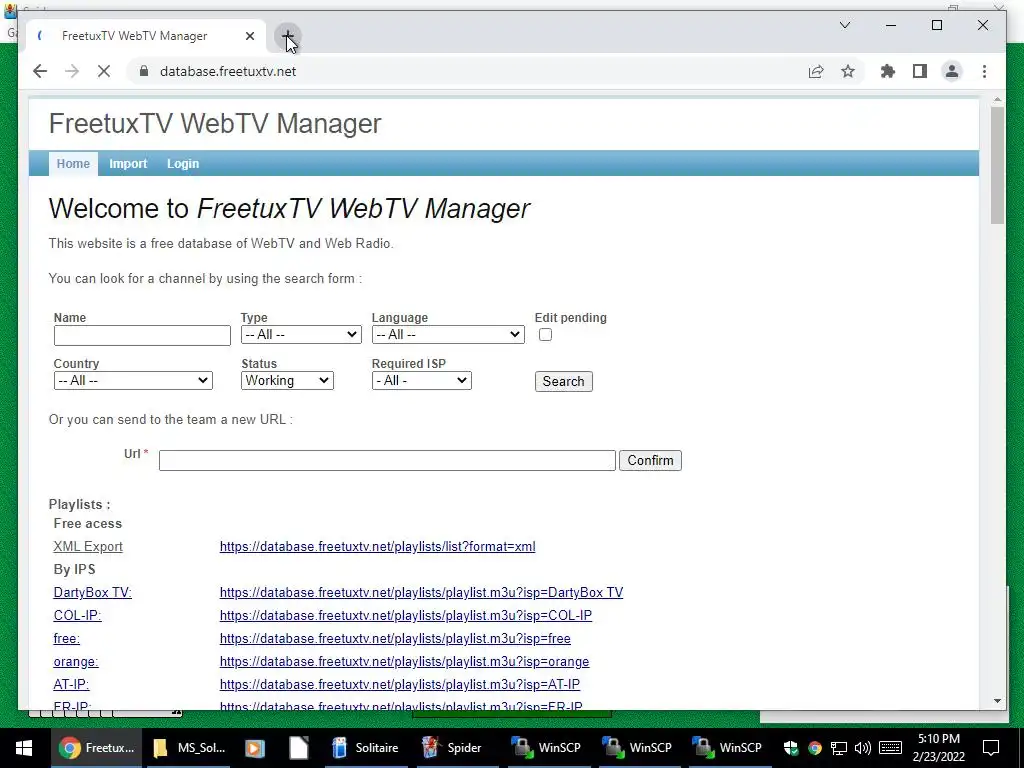
Task: Open Windows Security tray icon
Action: coord(791,748)
